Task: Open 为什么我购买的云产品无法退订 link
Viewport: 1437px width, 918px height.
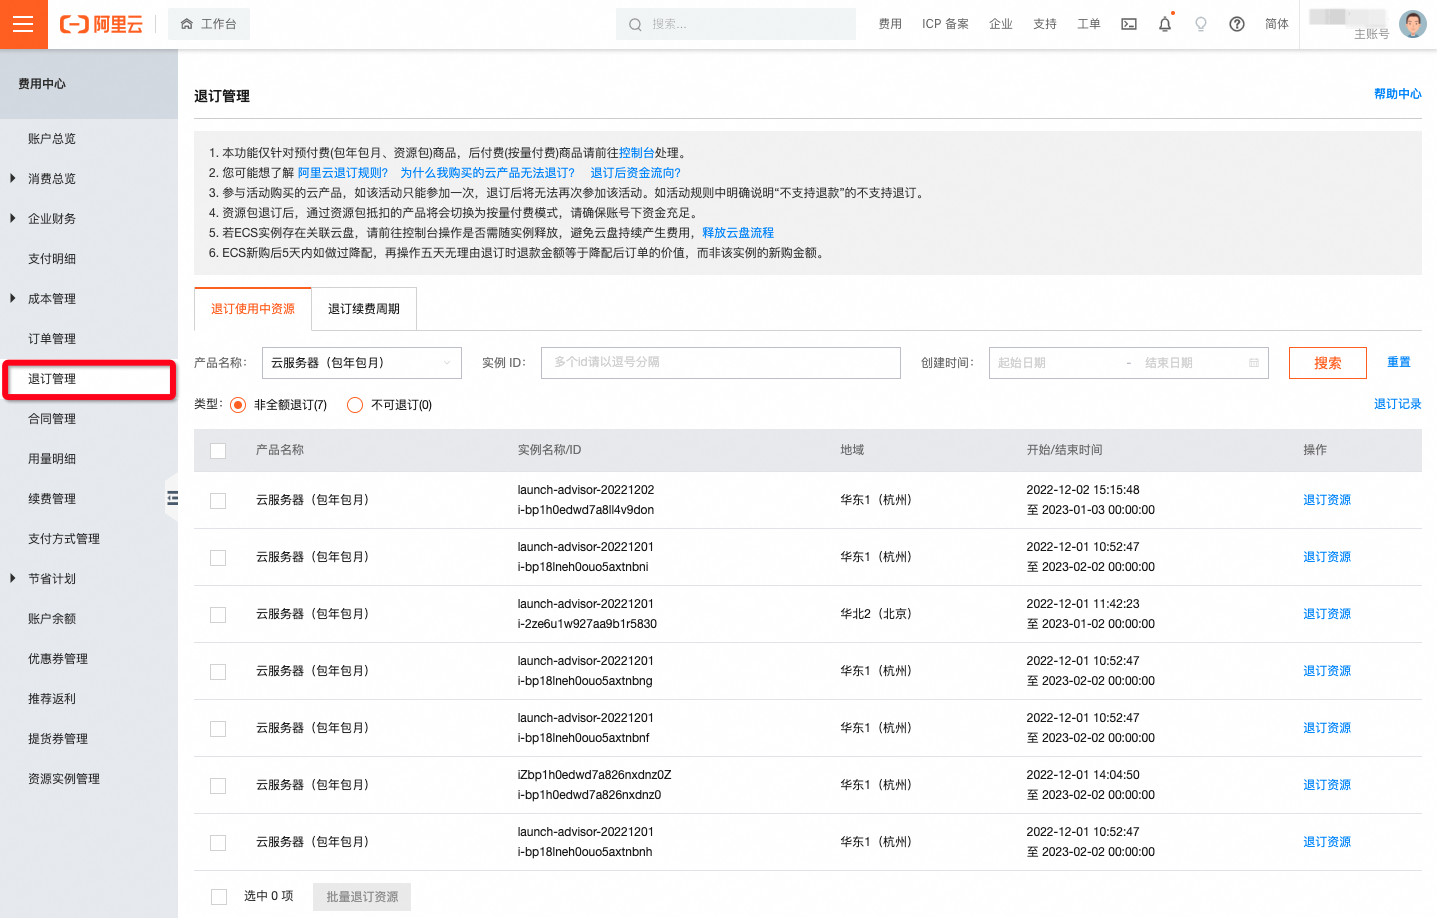Action: [x=488, y=173]
